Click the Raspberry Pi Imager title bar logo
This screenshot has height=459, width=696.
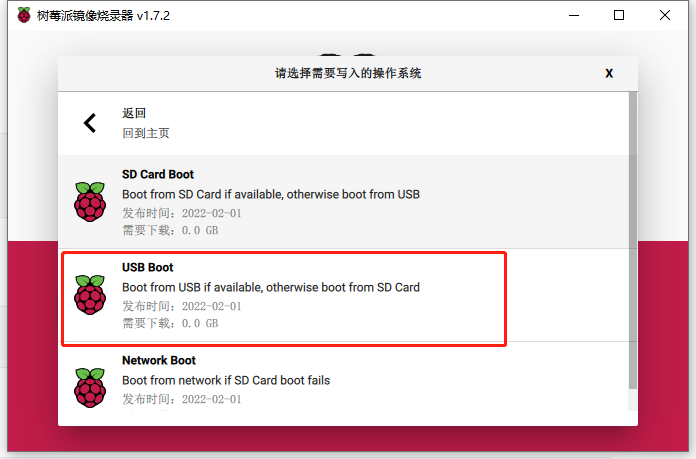24,15
